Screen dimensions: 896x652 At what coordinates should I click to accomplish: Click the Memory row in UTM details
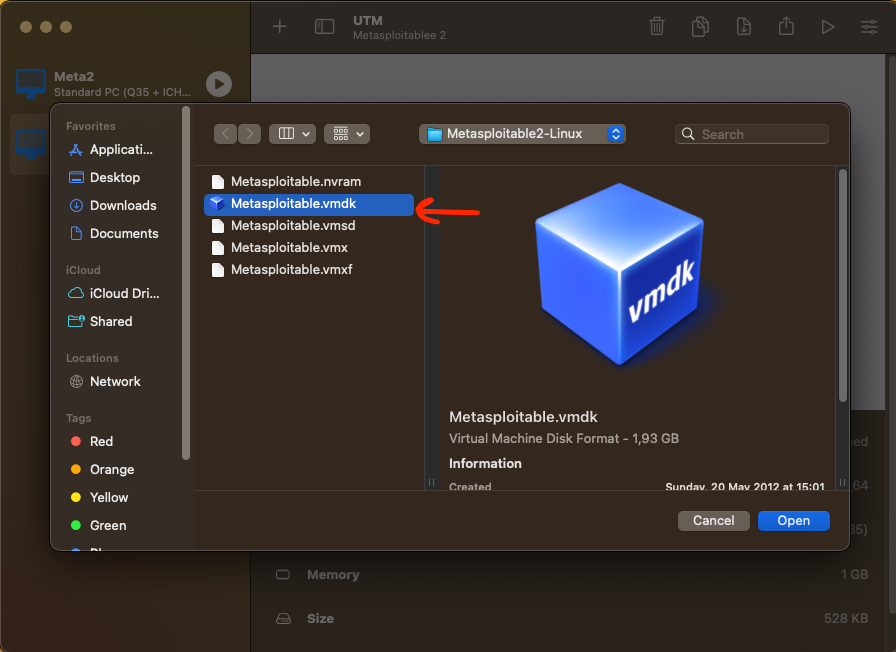(x=571, y=574)
